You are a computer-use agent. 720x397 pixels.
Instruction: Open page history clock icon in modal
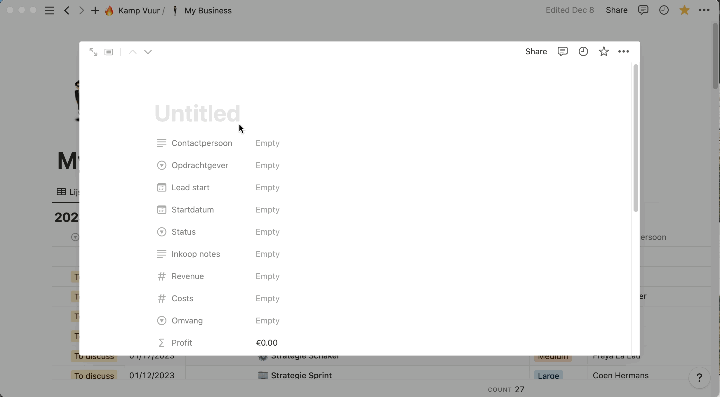(583, 51)
